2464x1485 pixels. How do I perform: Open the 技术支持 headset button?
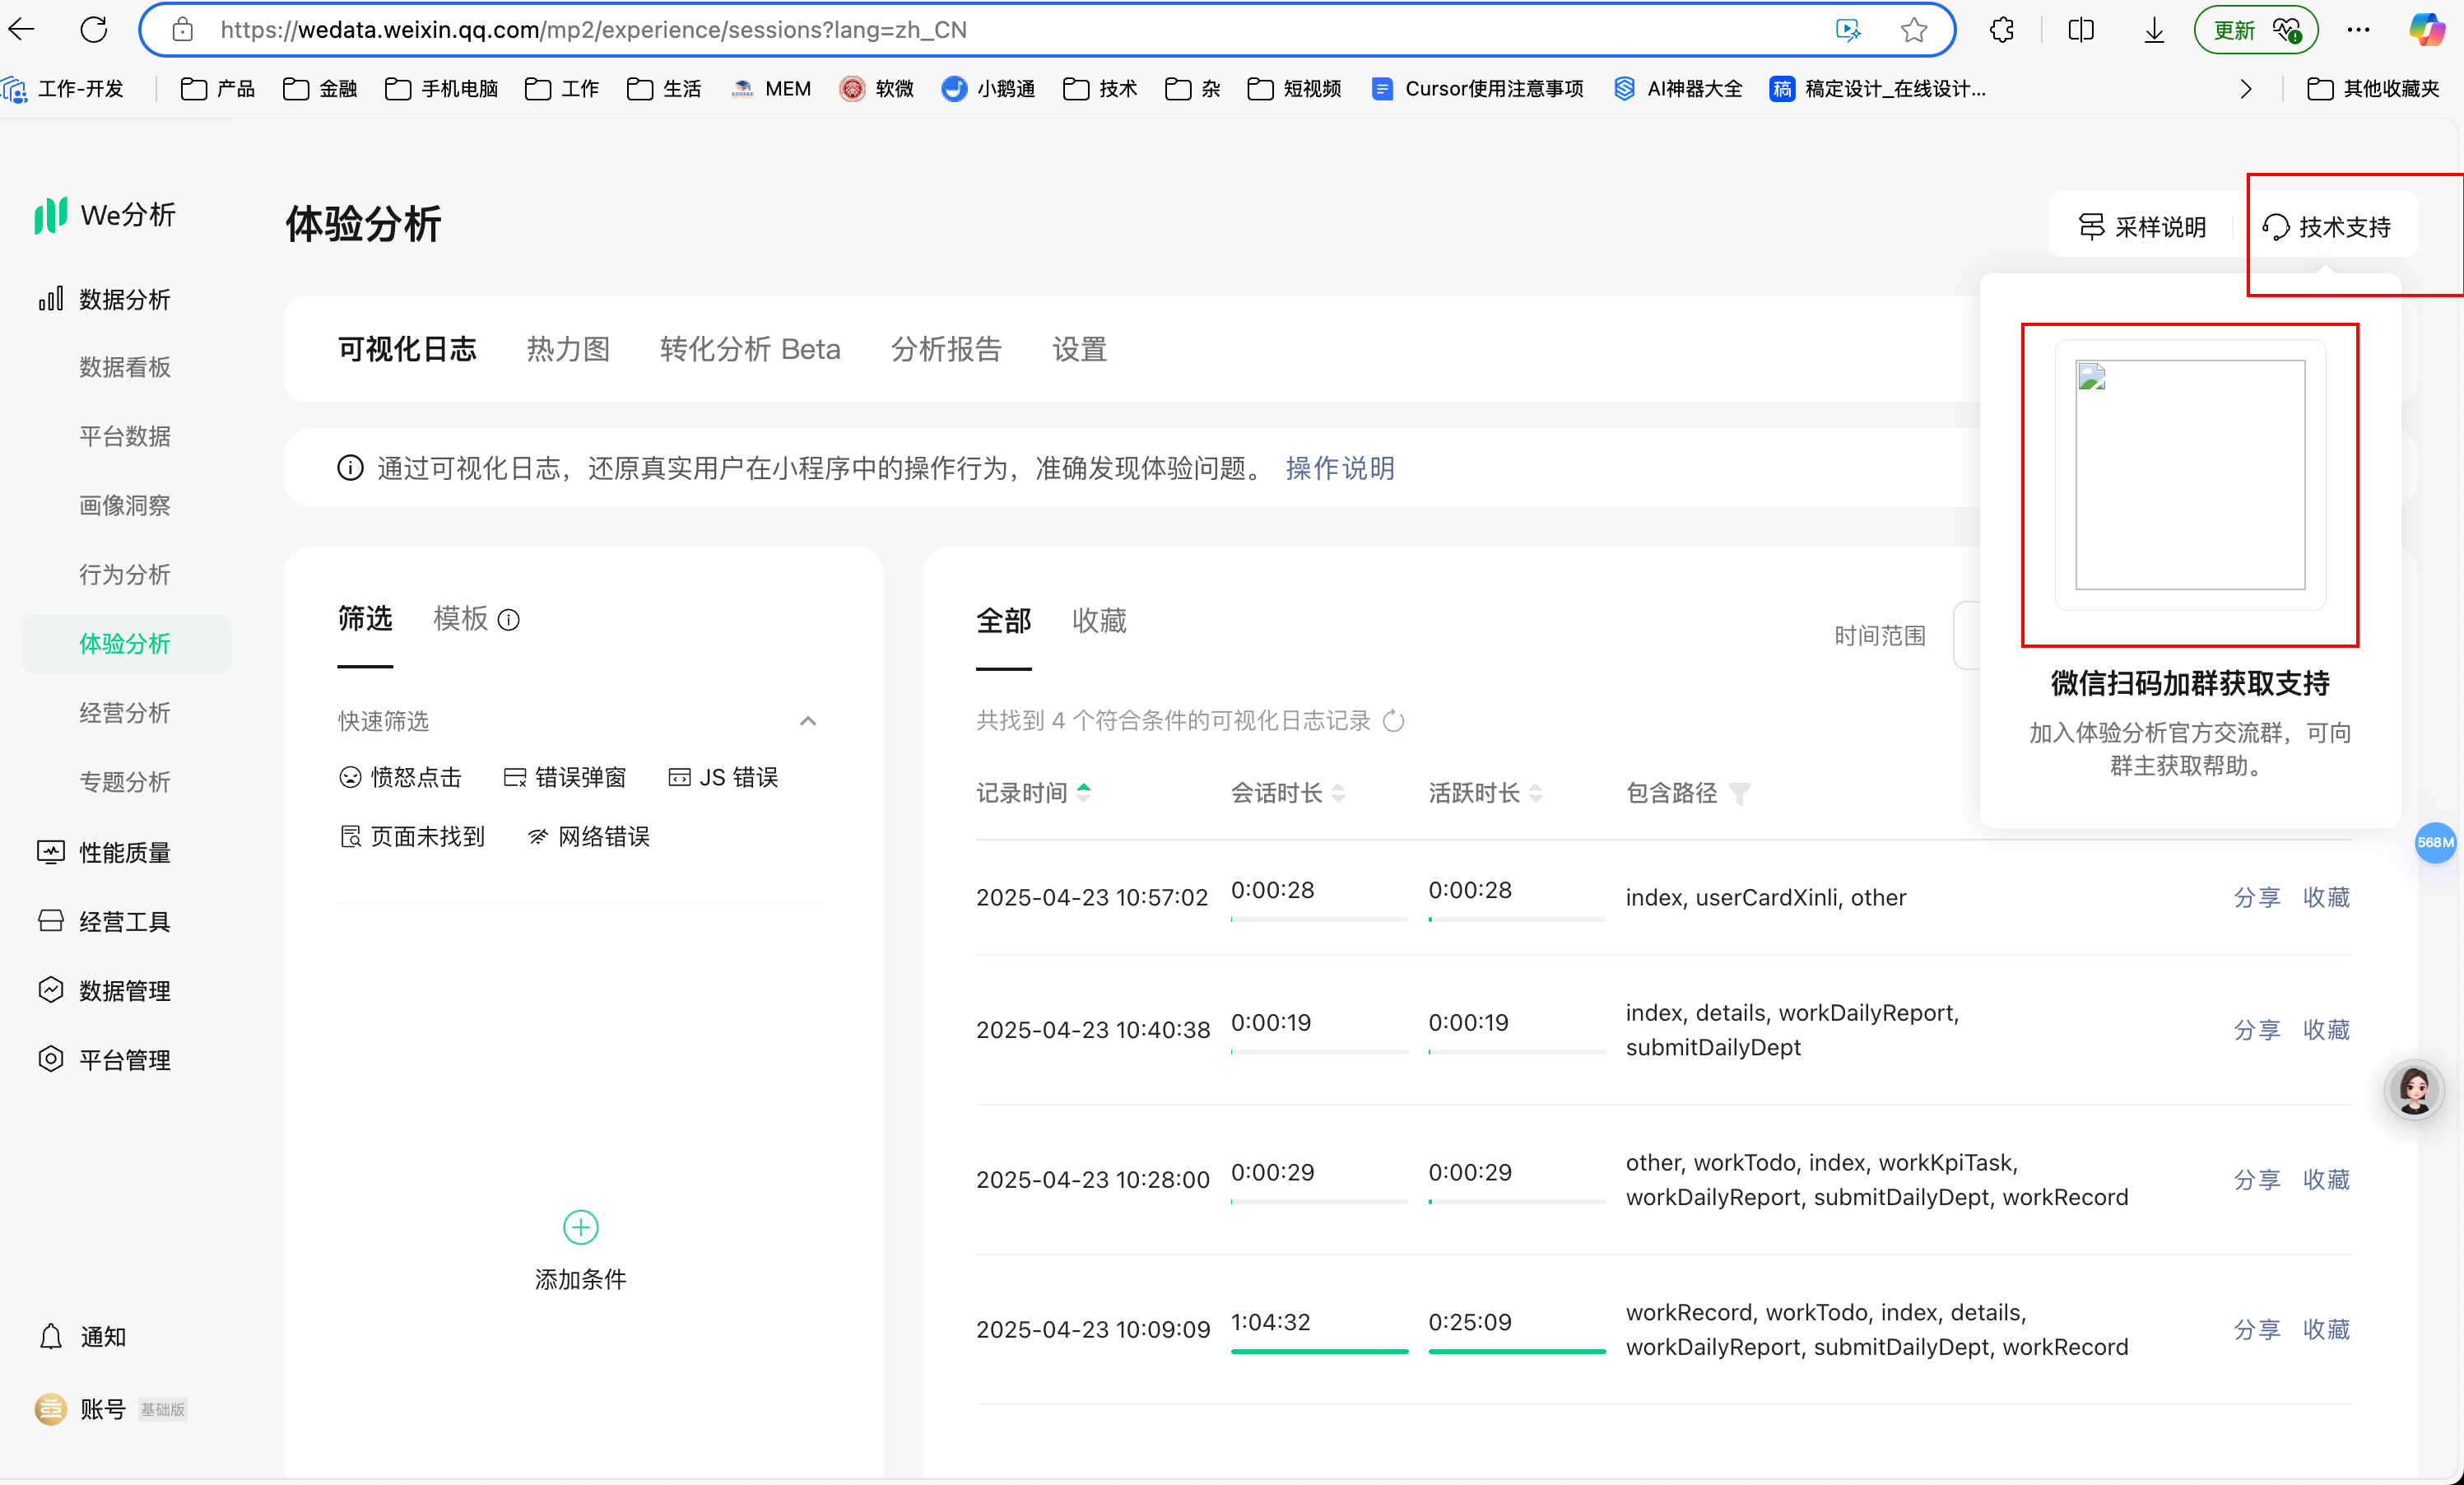[x=2327, y=227]
